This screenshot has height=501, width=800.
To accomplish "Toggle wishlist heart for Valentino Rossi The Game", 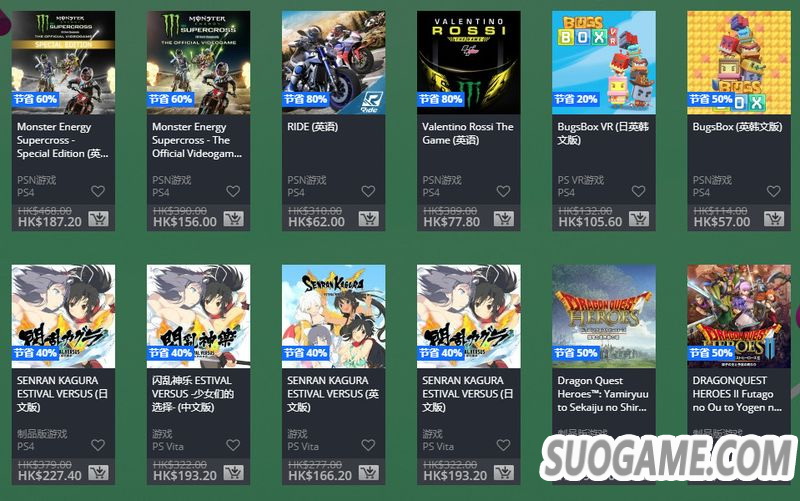I will tap(504, 191).
